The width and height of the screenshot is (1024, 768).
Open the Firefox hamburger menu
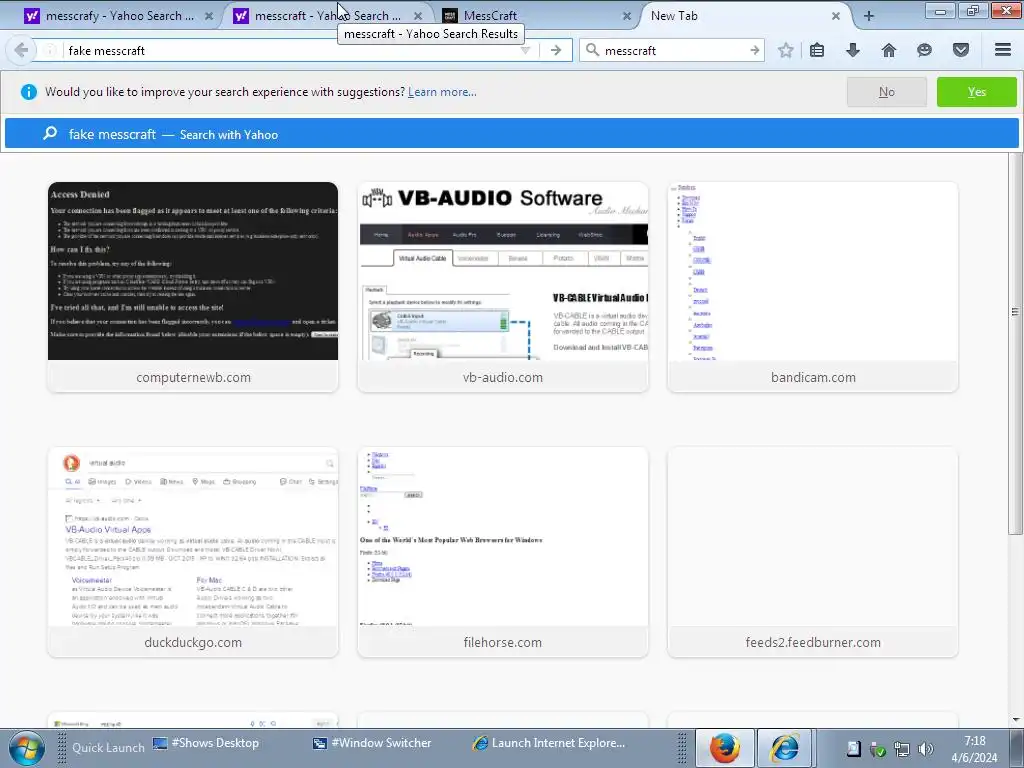(1003, 50)
